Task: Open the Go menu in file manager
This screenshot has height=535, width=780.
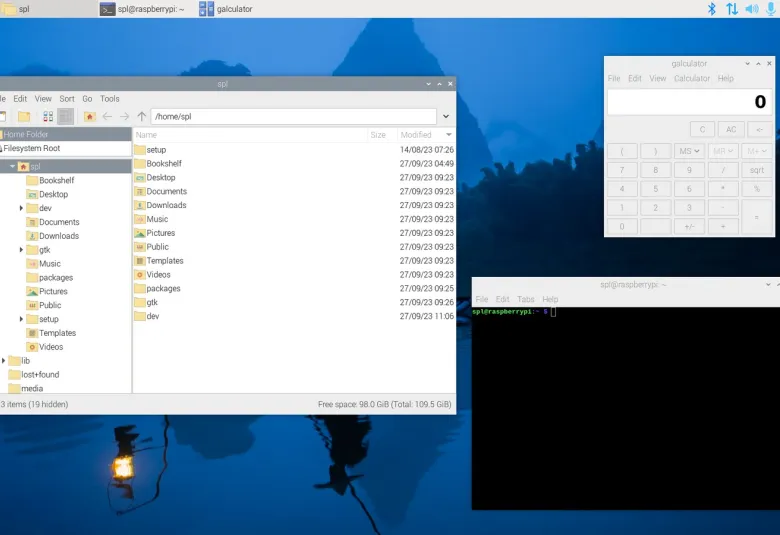Action: pos(87,99)
